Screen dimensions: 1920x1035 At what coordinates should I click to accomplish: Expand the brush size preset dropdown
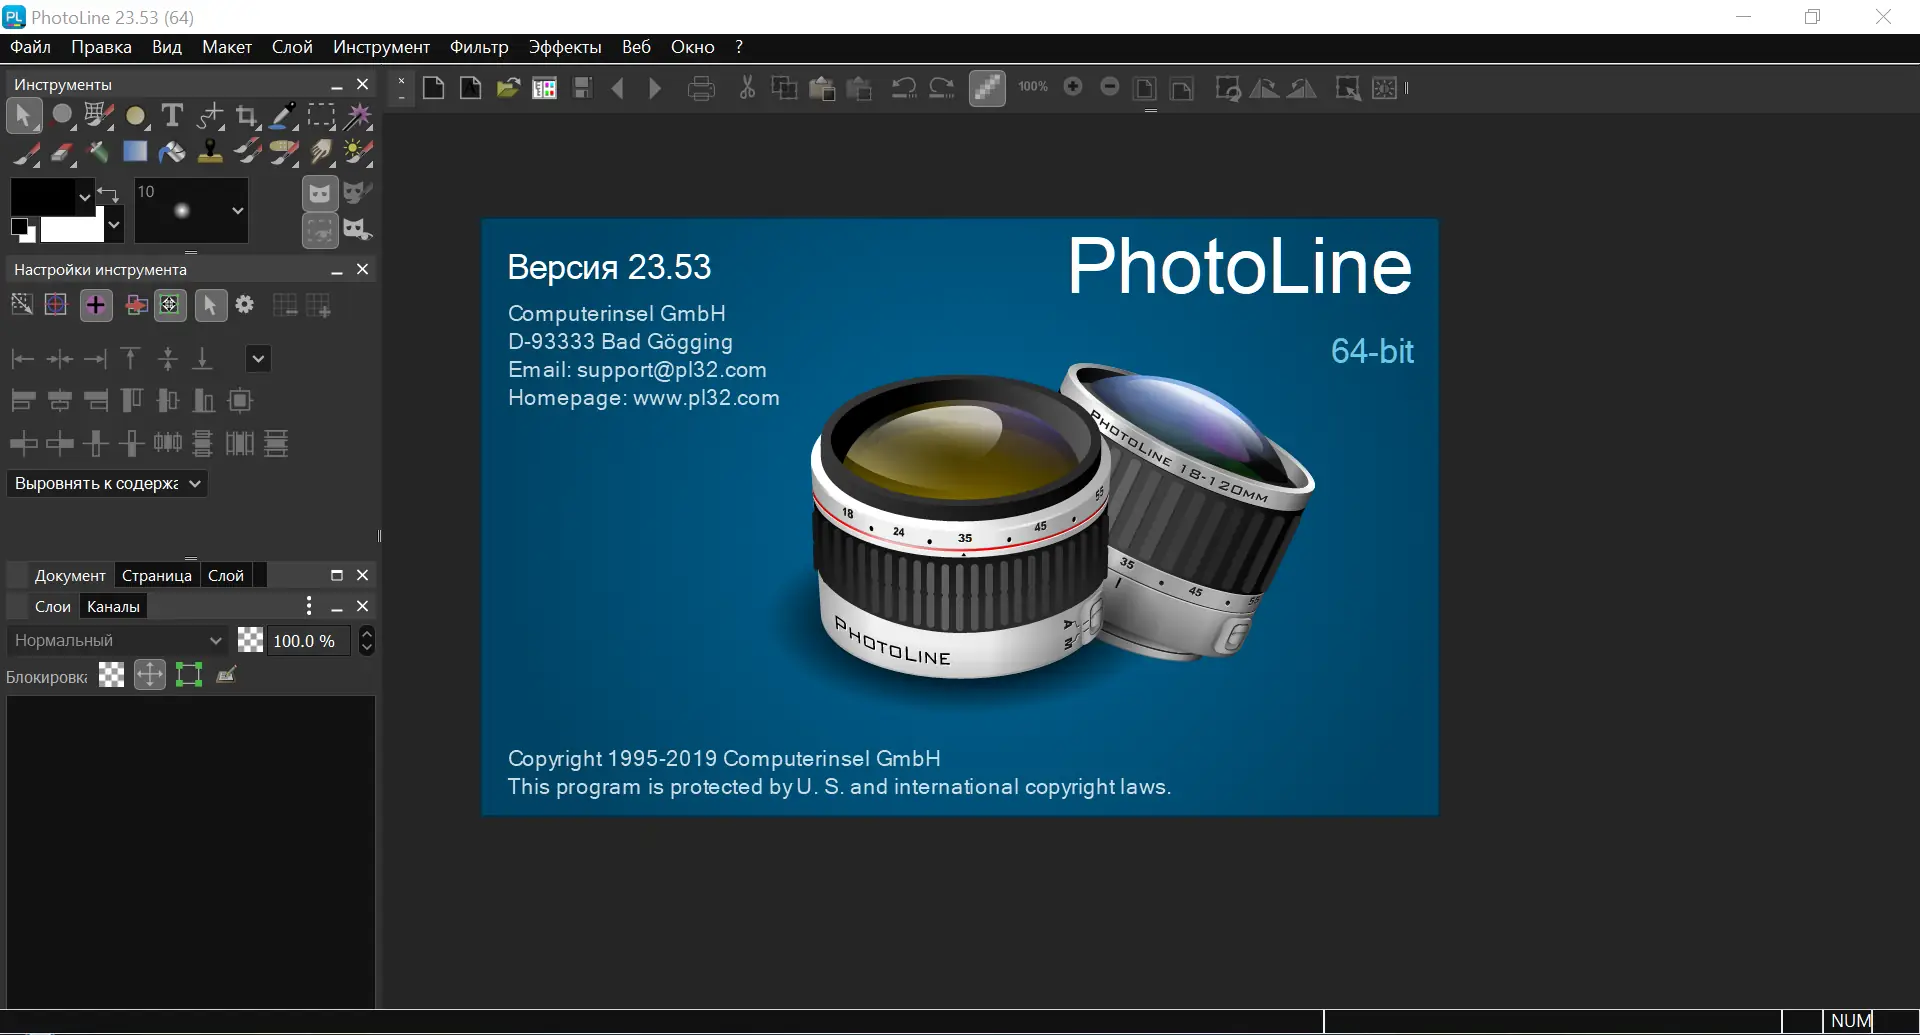tap(237, 211)
